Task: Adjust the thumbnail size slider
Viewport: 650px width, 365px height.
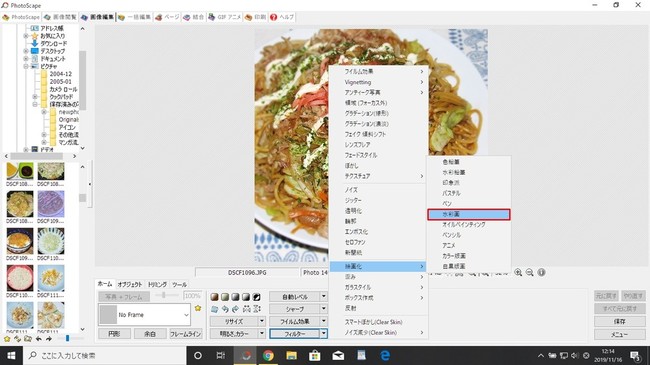Action: pyautogui.click(x=68, y=339)
